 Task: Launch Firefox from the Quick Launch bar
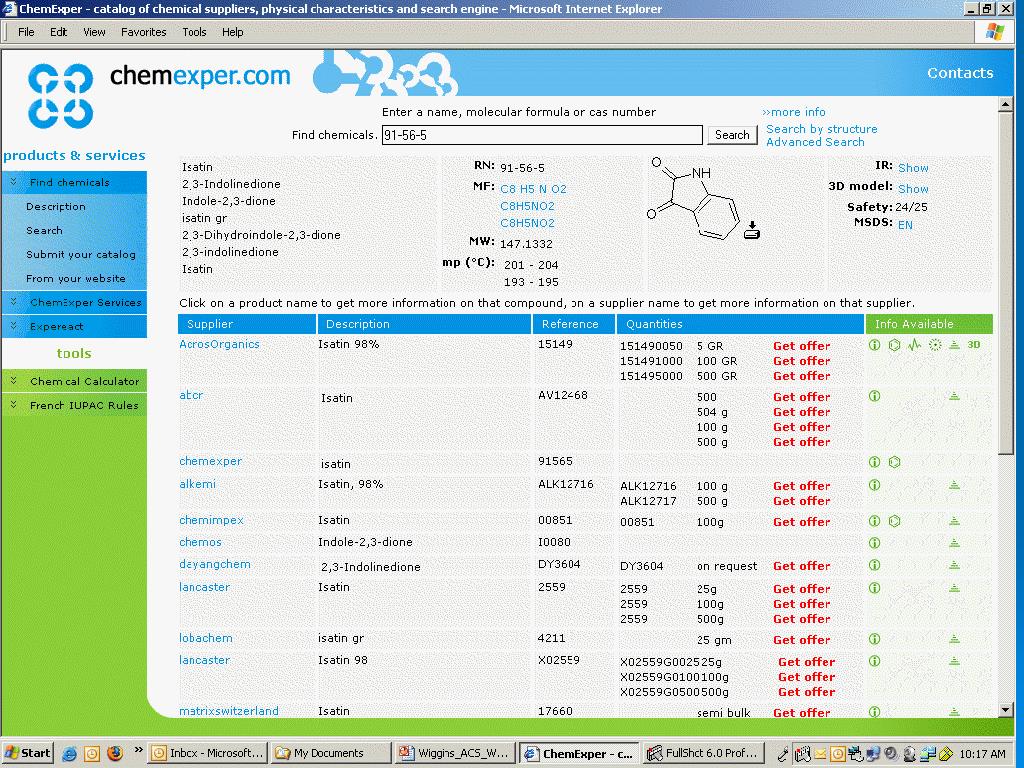[114, 754]
